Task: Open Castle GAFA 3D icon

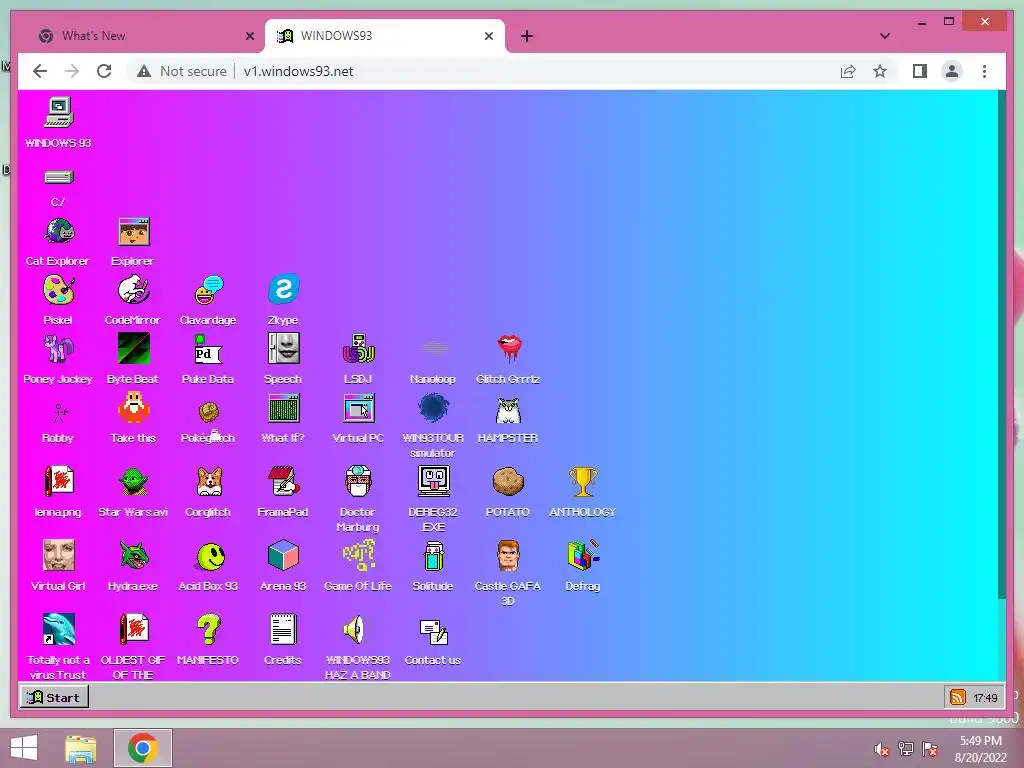Action: point(508,556)
